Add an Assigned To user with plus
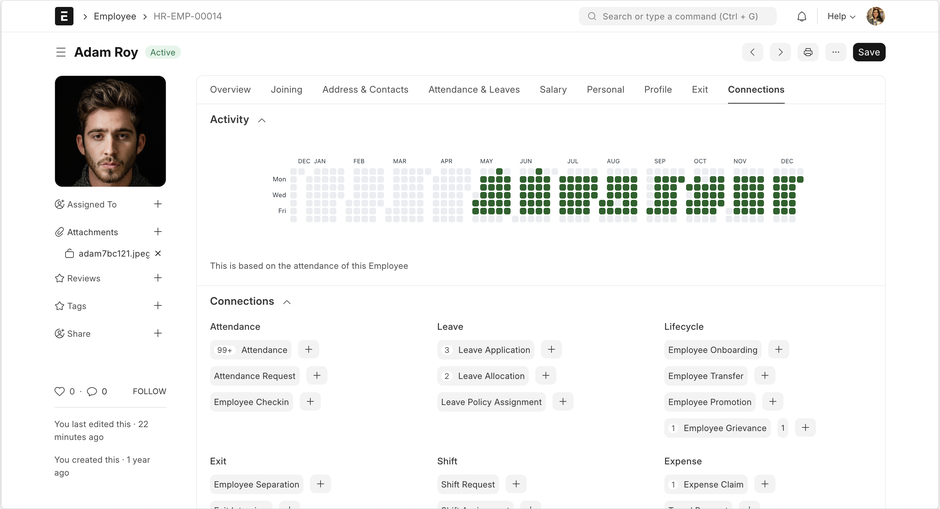940x509 pixels. (x=158, y=204)
